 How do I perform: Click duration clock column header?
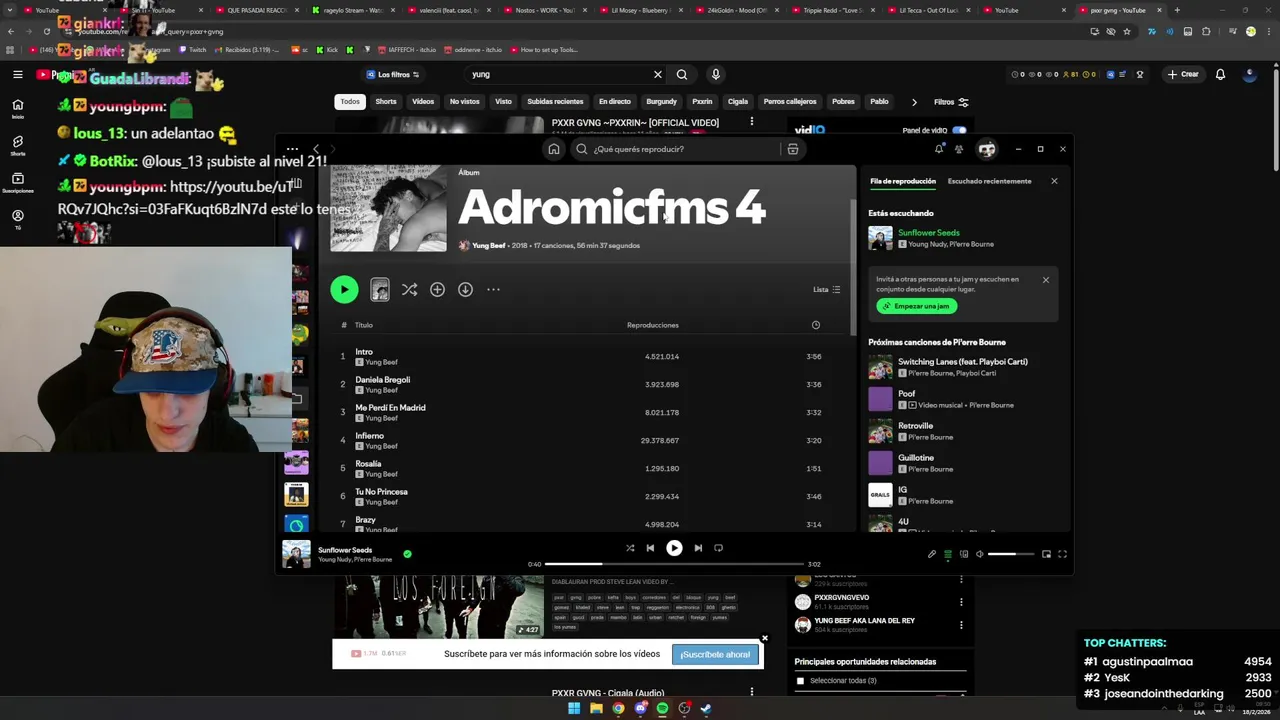tap(815, 325)
